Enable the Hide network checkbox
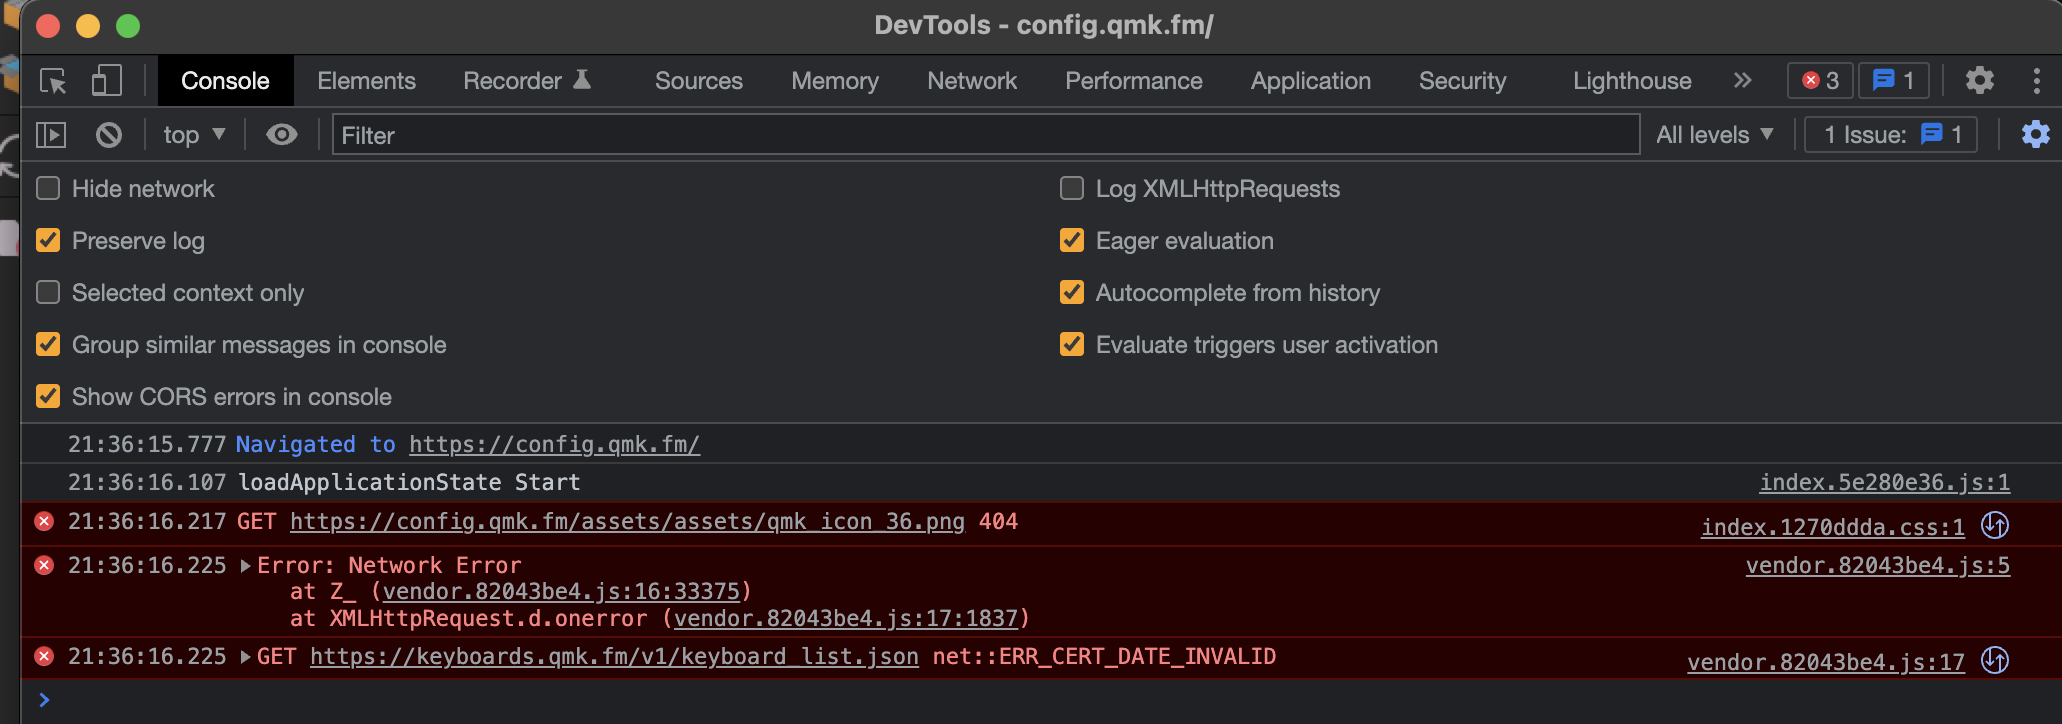Image resolution: width=2062 pixels, height=724 pixels. point(48,188)
